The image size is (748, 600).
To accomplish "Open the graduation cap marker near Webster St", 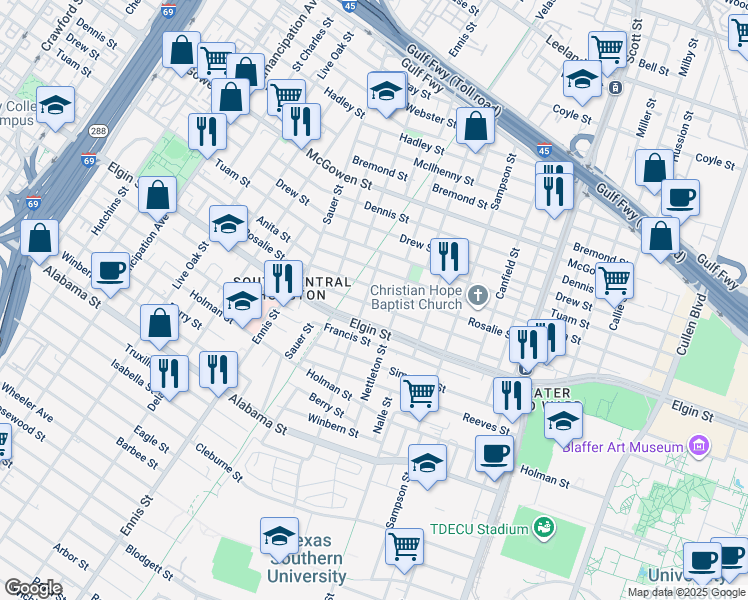I will pos(386,91).
